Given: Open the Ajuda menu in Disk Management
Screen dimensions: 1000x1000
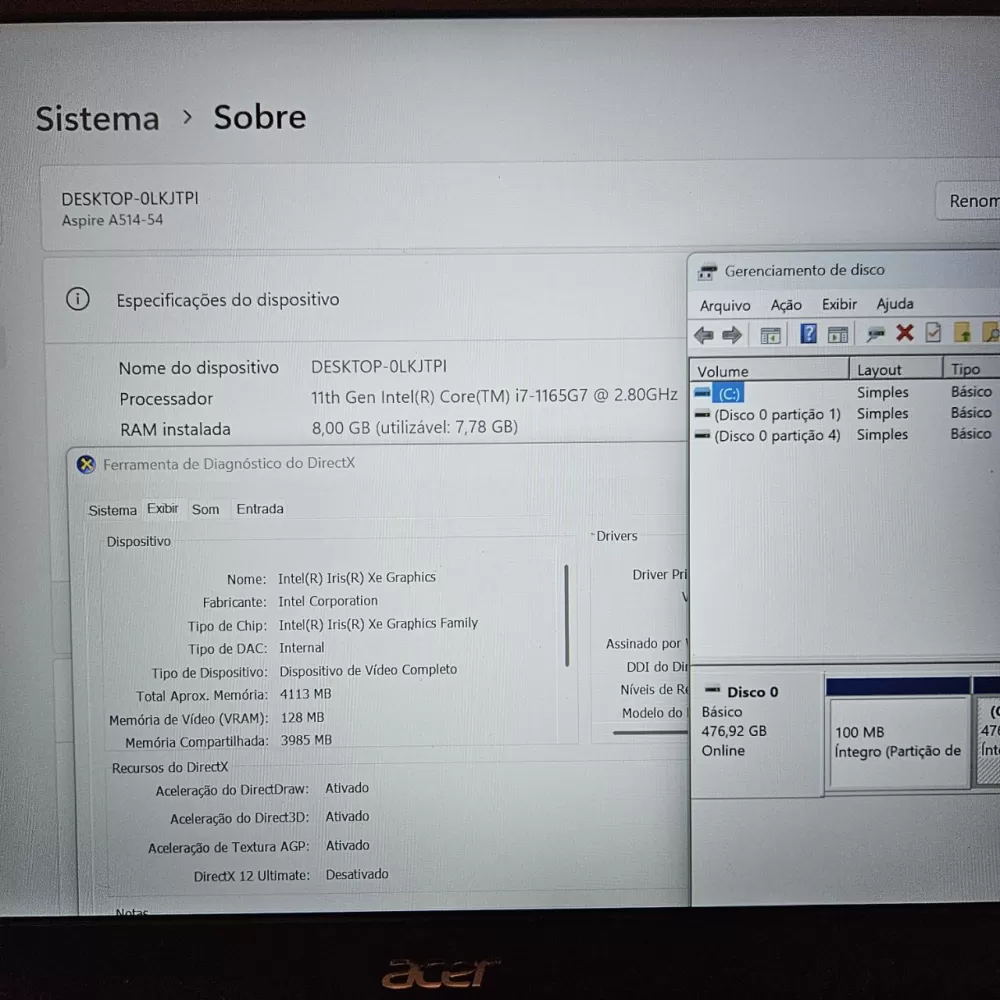Looking at the screenshot, I should click(895, 304).
